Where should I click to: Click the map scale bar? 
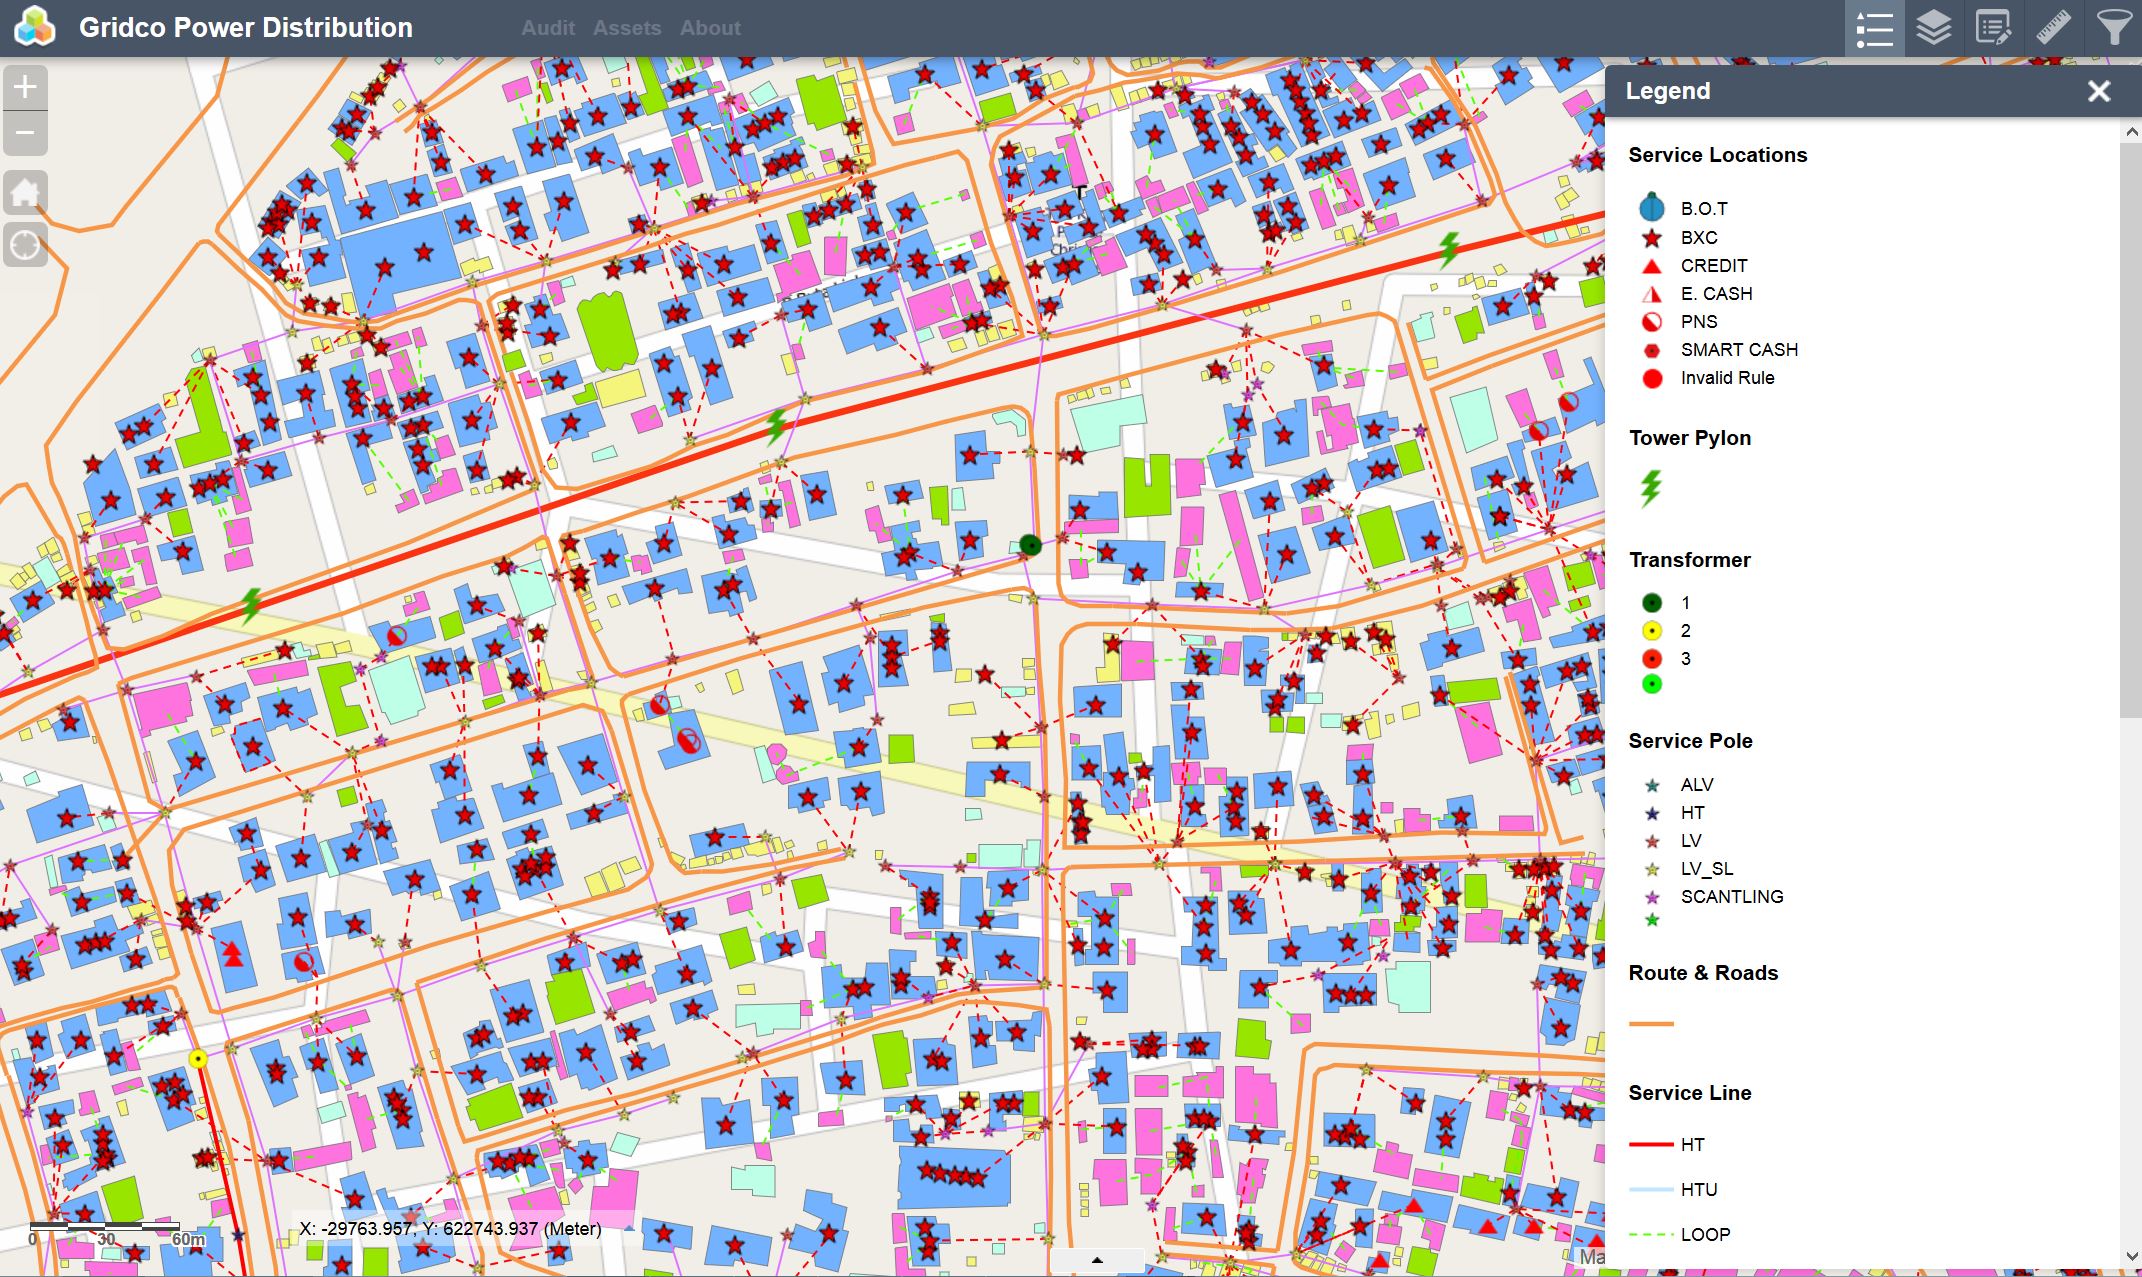pyautogui.click(x=105, y=1226)
